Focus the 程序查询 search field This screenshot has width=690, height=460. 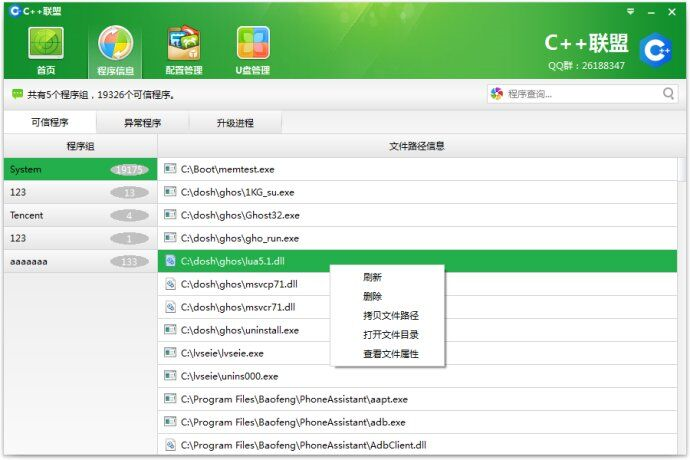[x=582, y=94]
